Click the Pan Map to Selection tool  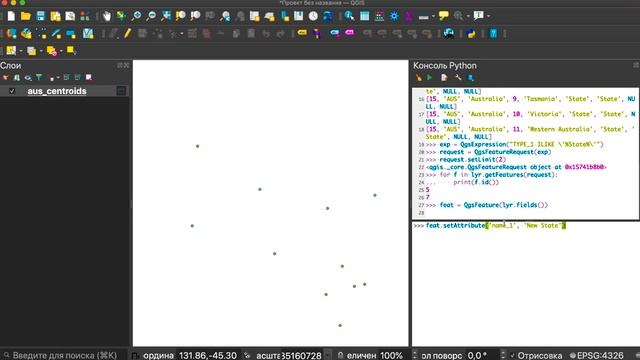point(121,16)
